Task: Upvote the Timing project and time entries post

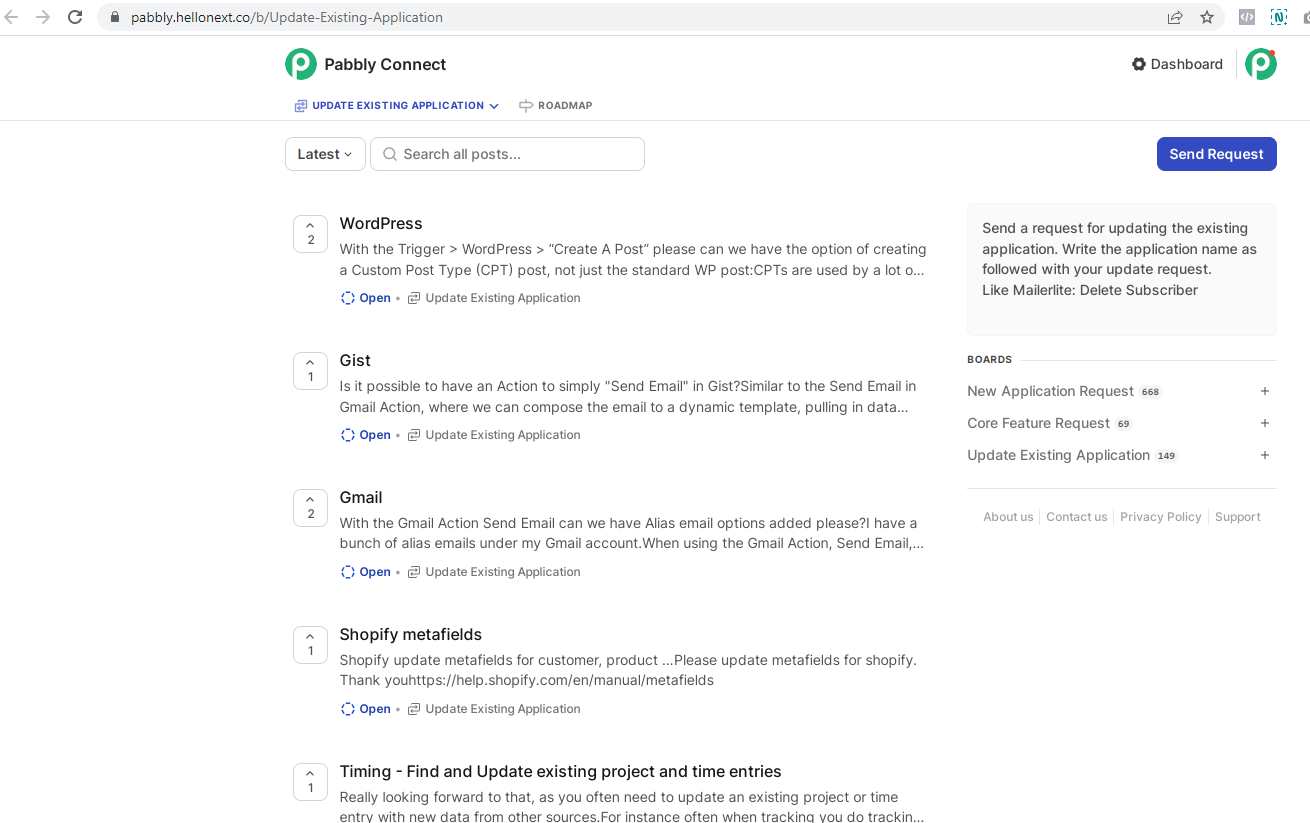Action: (310, 782)
